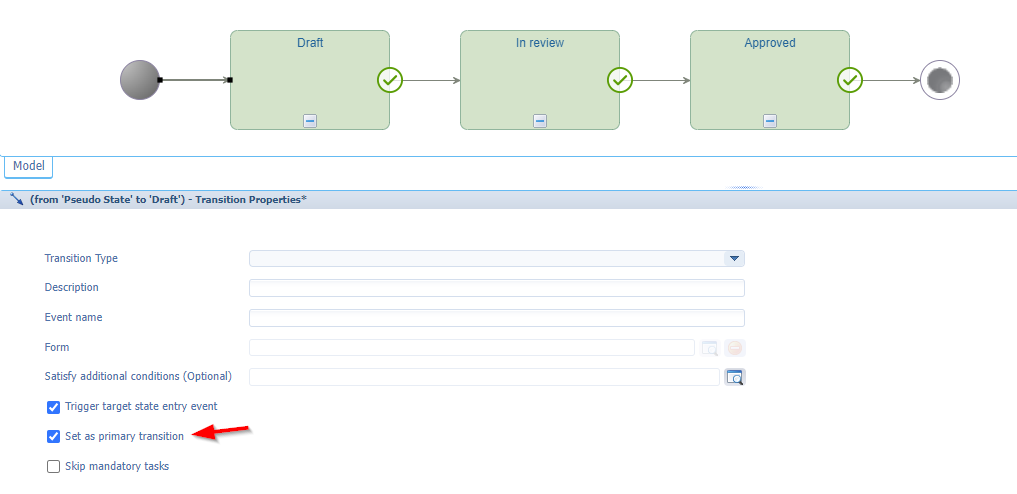The width and height of the screenshot is (1017, 494).
Task: Collapse the Approved state box
Action: [x=770, y=121]
